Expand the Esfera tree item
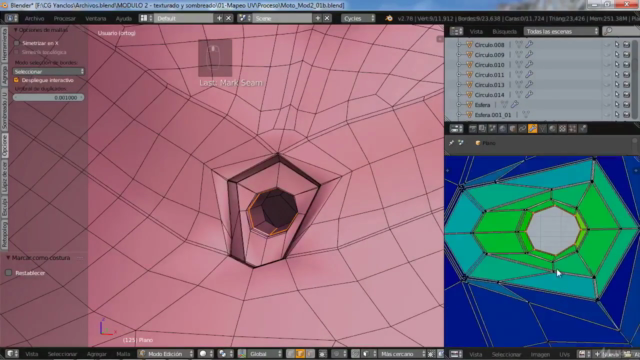 point(458,105)
